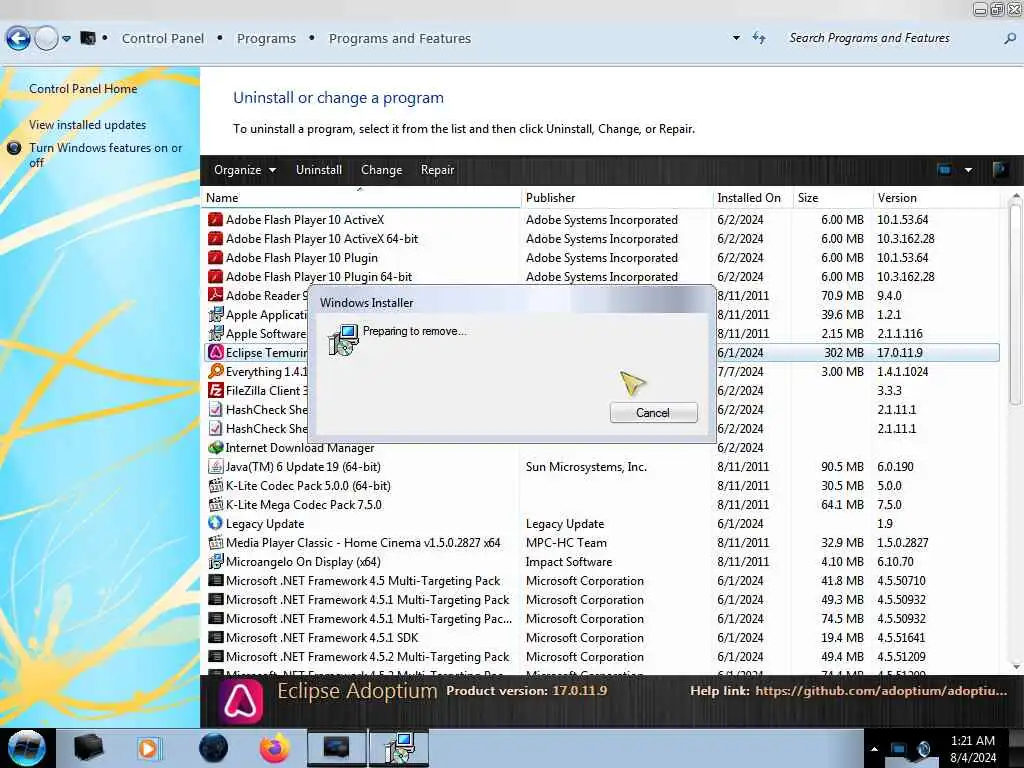Click the Internet Download Manager icon
1024x768 pixels.
215,447
